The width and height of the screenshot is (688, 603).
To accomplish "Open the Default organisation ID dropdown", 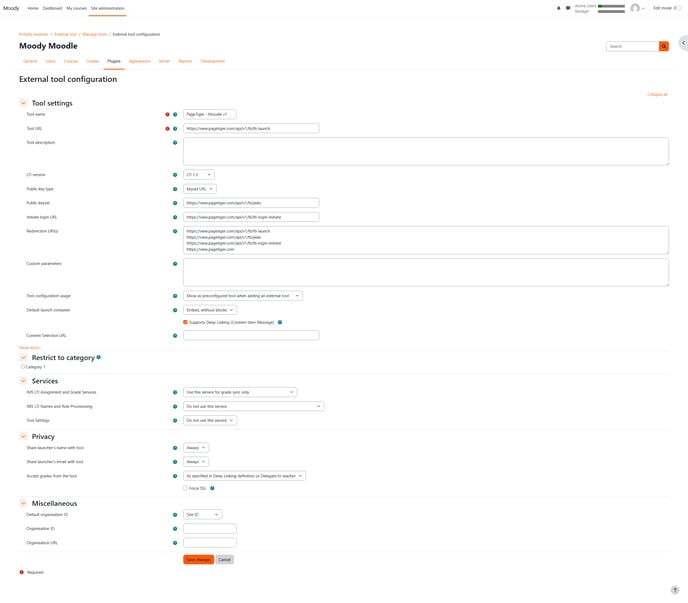I will click(x=203, y=514).
